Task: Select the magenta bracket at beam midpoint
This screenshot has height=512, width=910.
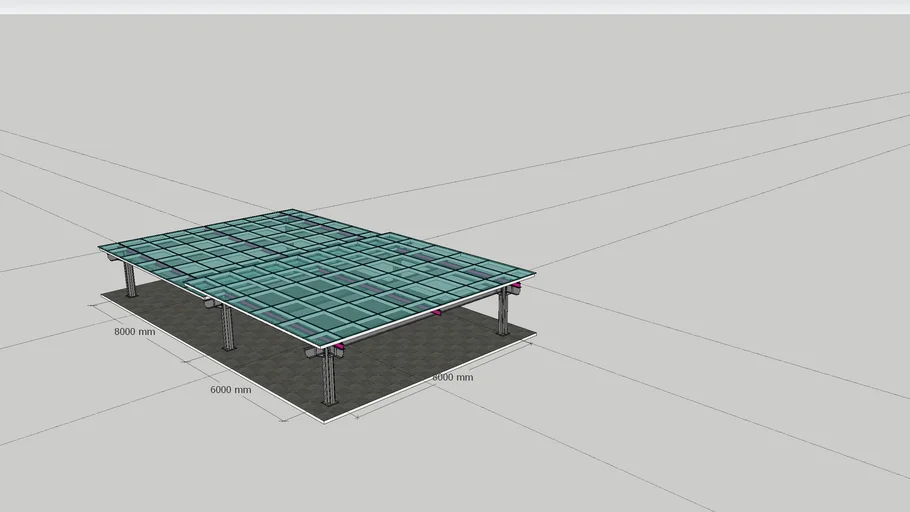Action: coord(437,313)
